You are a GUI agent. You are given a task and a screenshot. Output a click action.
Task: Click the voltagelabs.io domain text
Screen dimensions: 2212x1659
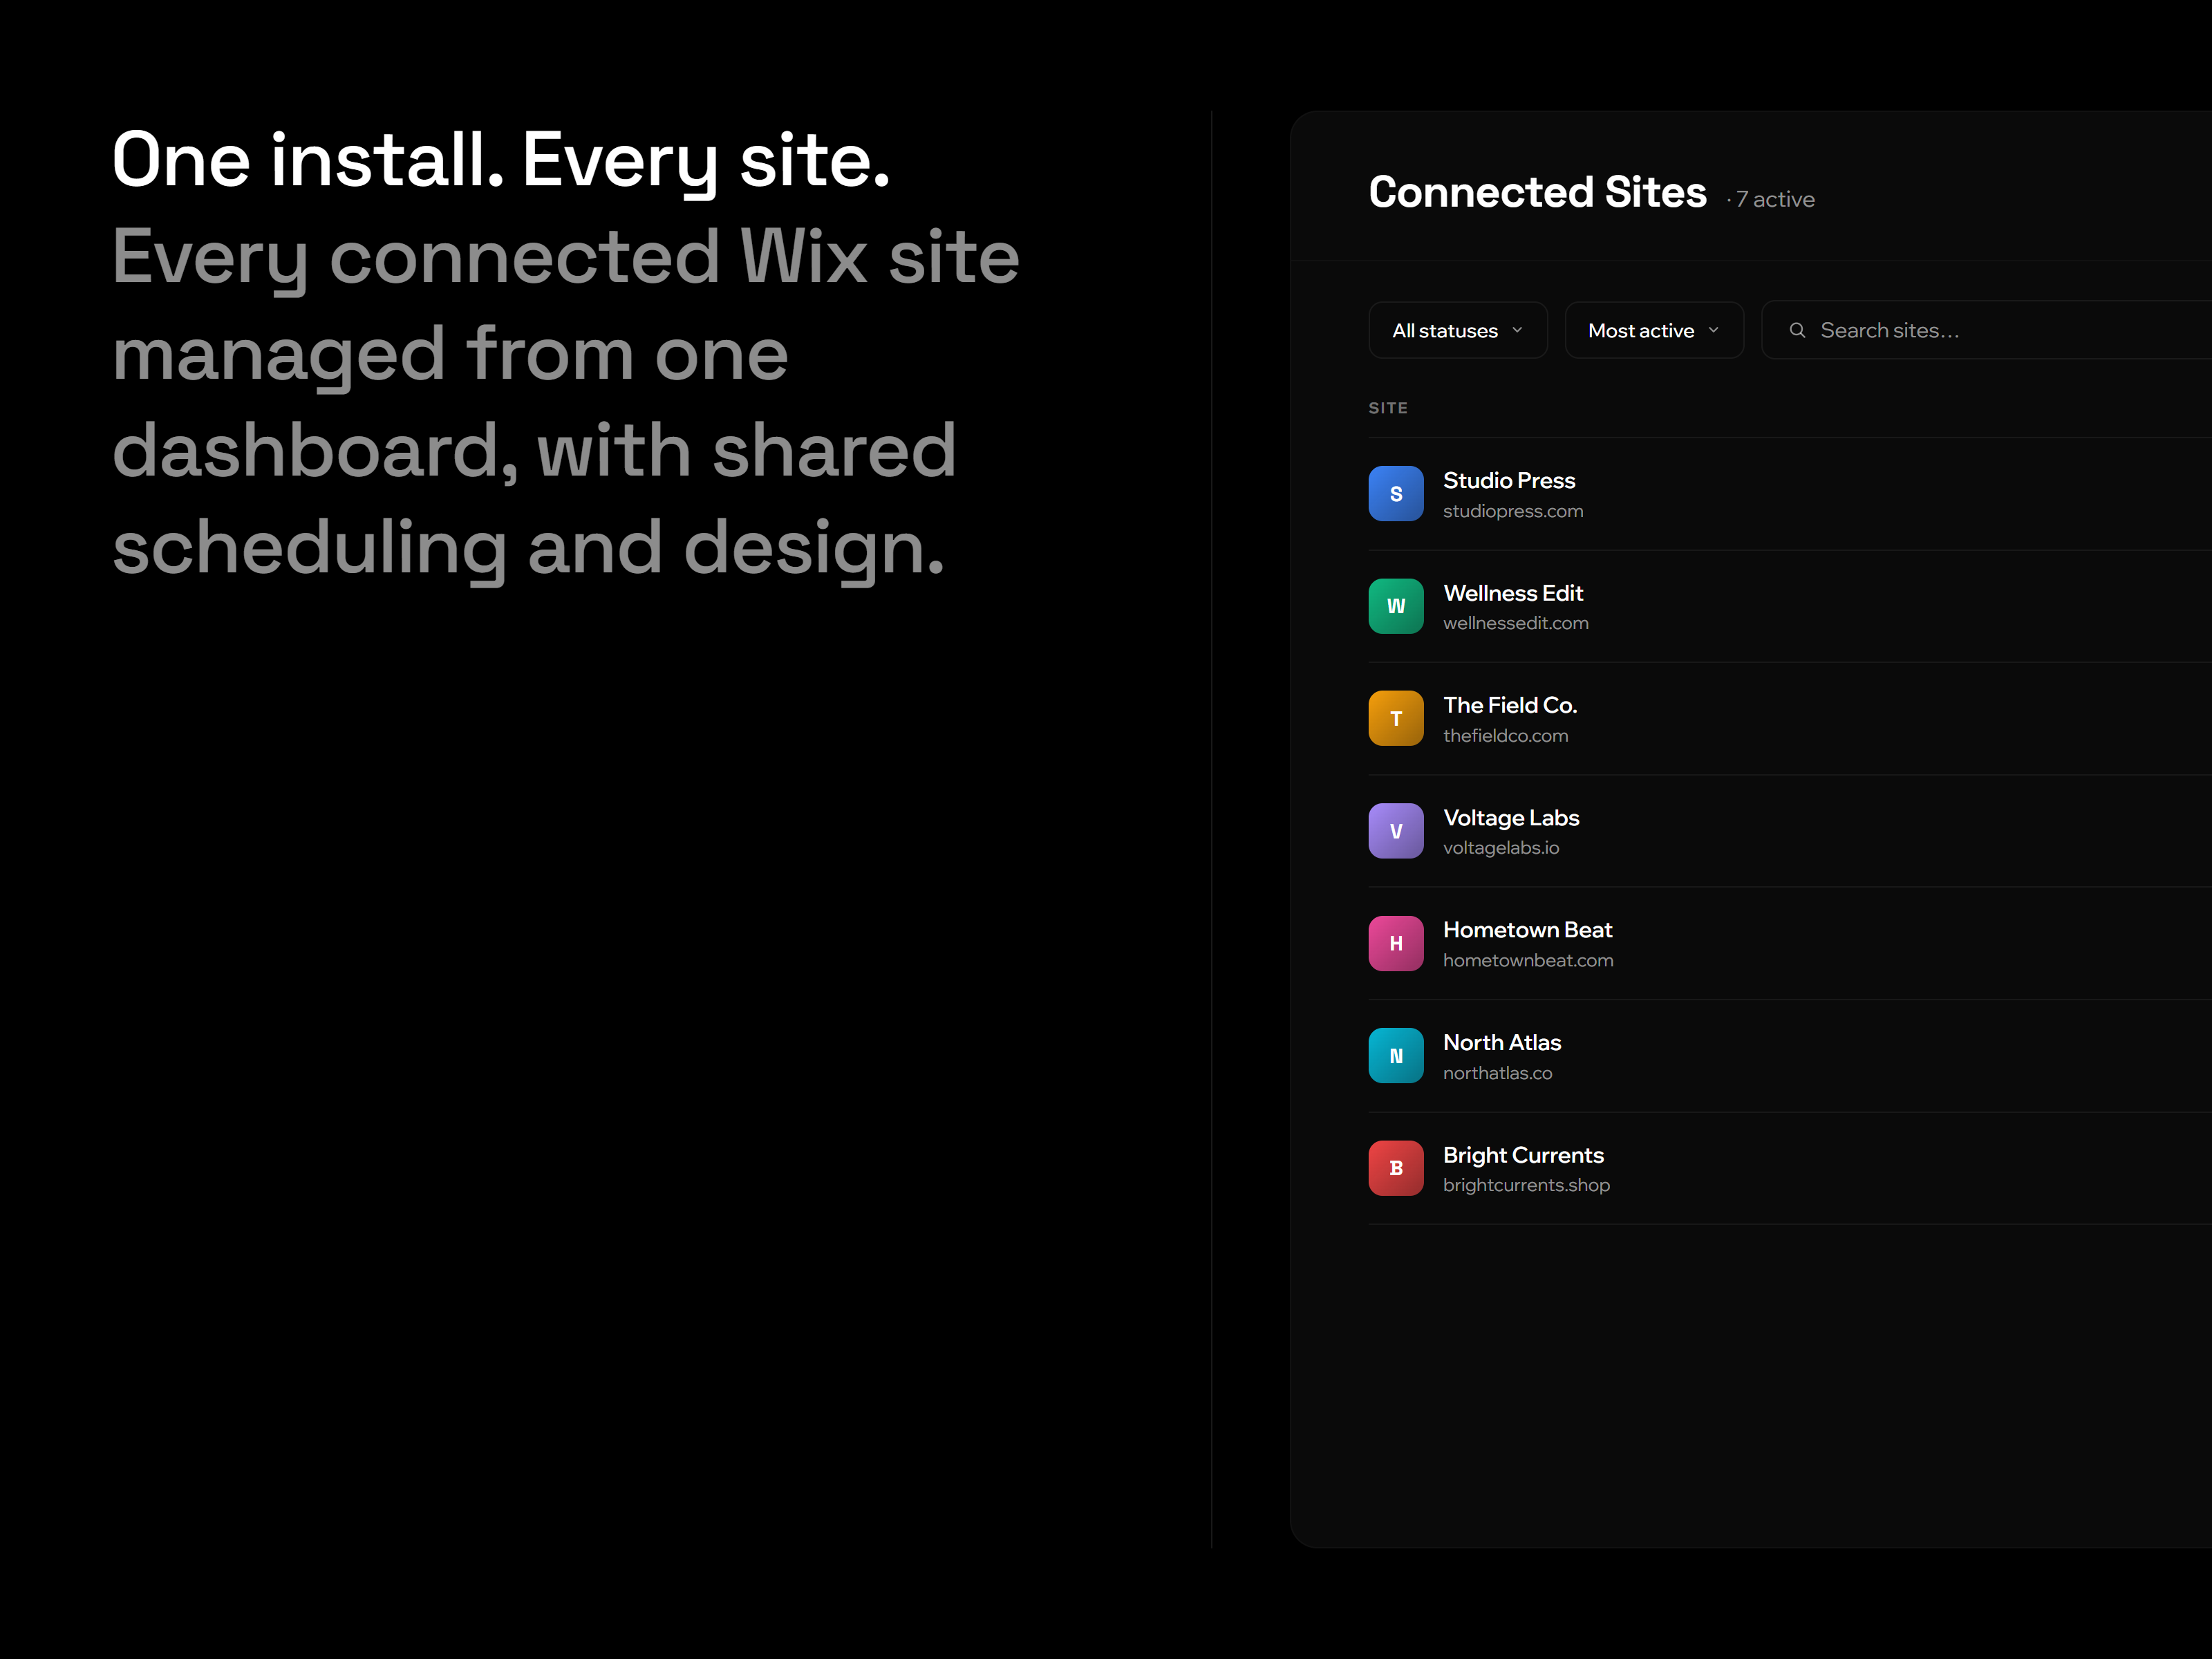(x=1501, y=848)
